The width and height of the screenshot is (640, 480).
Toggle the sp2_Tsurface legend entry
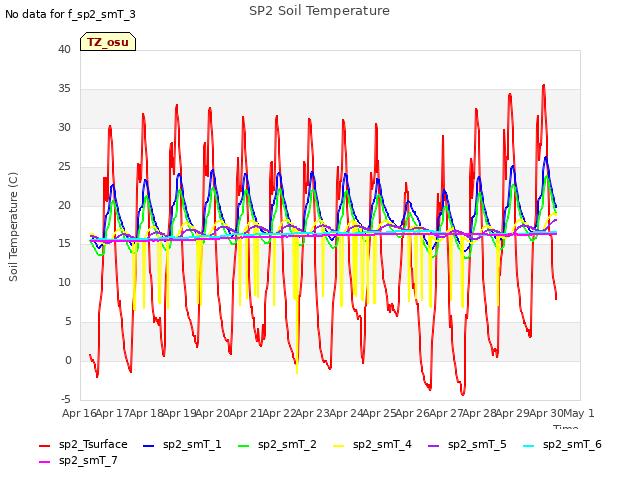pos(83,444)
